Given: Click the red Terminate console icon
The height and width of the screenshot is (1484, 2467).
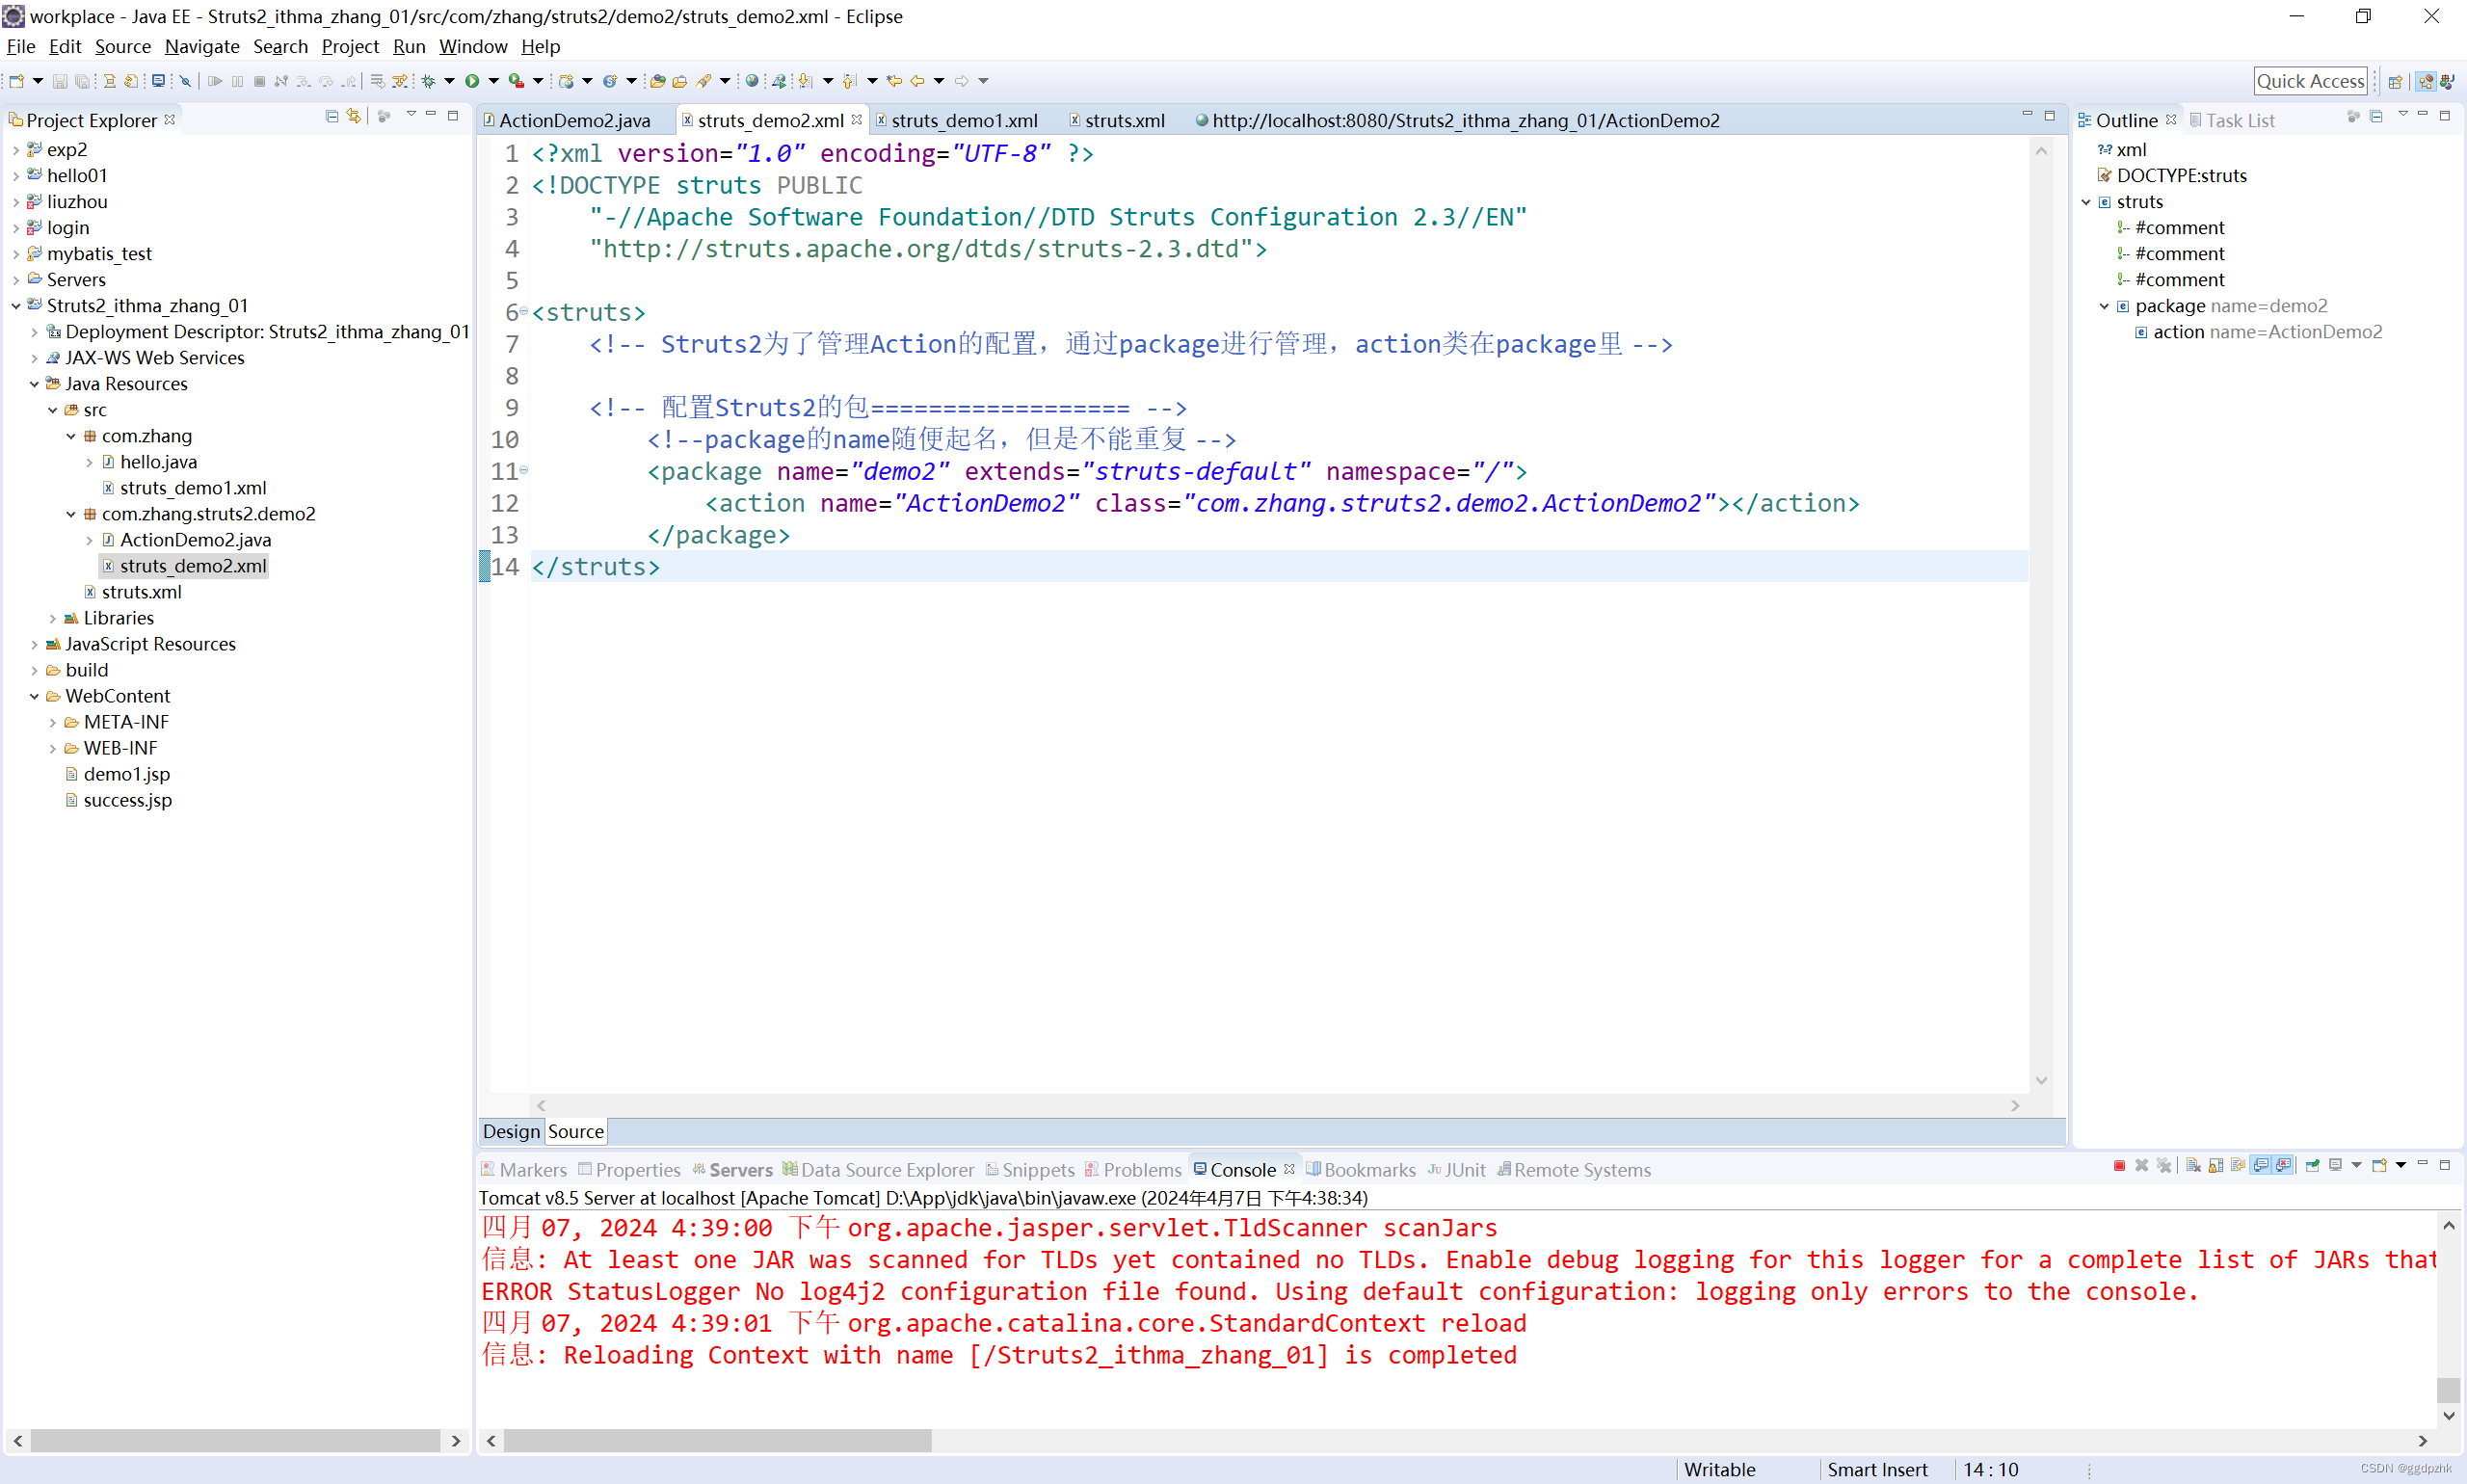Looking at the screenshot, I should pyautogui.click(x=2119, y=1165).
